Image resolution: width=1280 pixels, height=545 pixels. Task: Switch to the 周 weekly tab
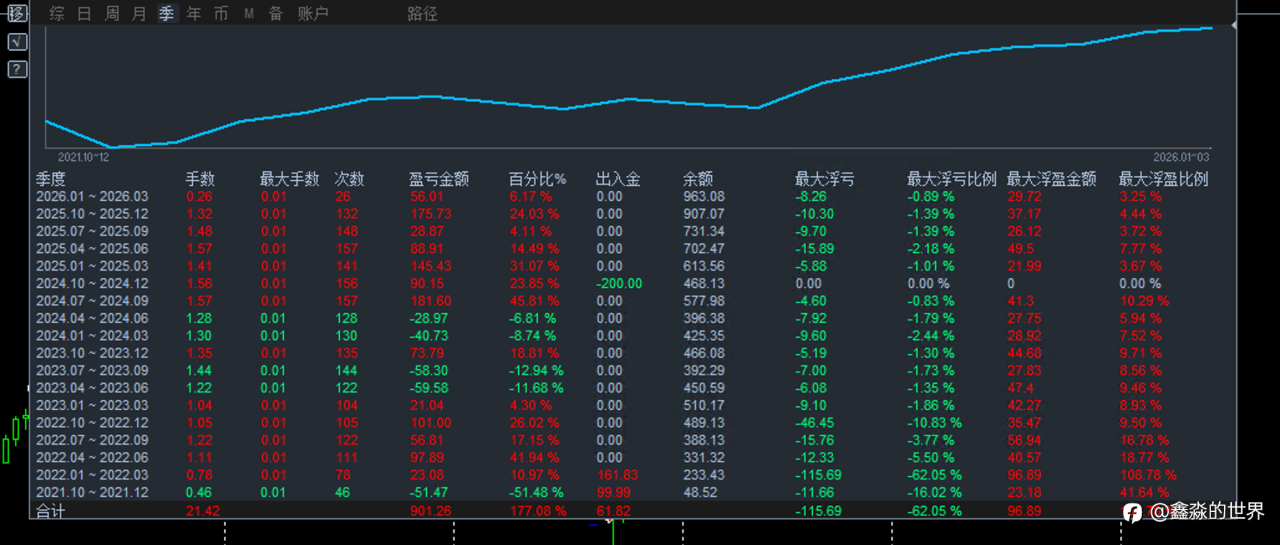click(x=112, y=14)
